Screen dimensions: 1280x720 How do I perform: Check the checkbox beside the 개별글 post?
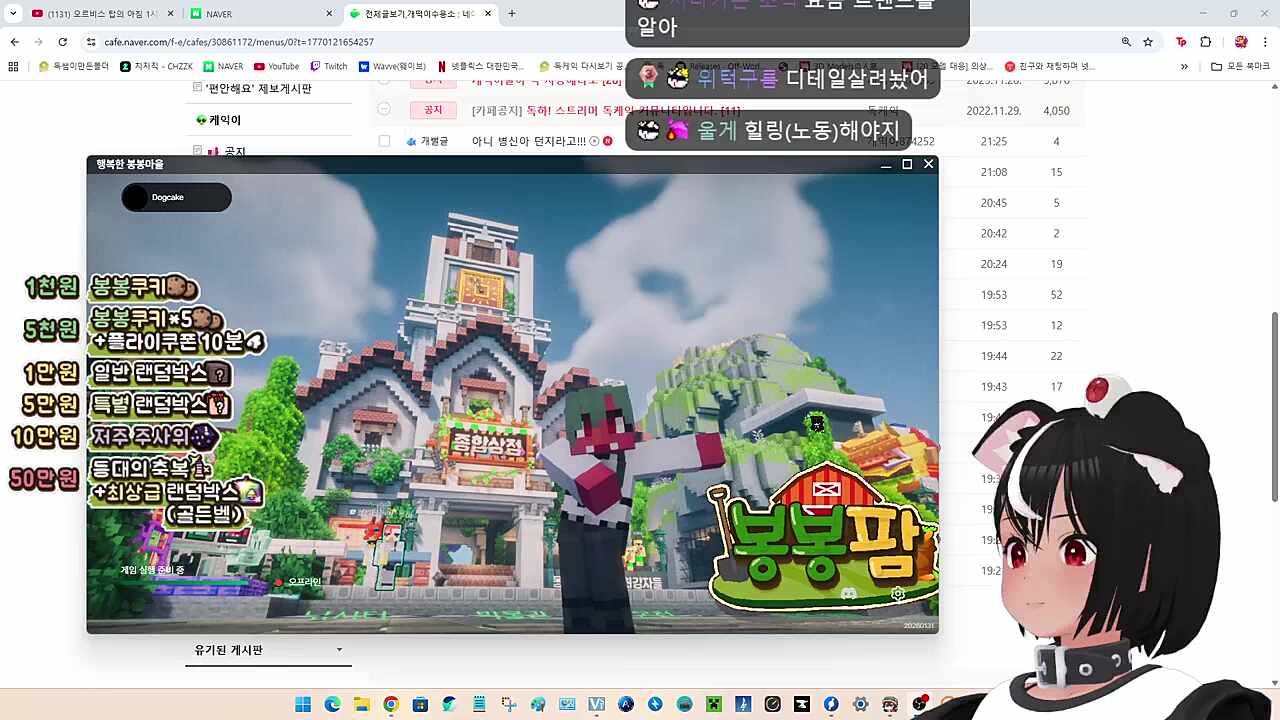coord(384,141)
